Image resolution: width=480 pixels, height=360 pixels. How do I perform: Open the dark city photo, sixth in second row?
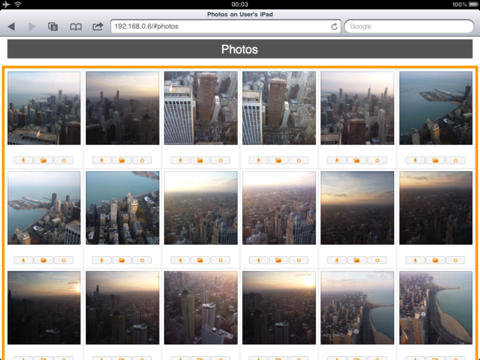tap(436, 208)
